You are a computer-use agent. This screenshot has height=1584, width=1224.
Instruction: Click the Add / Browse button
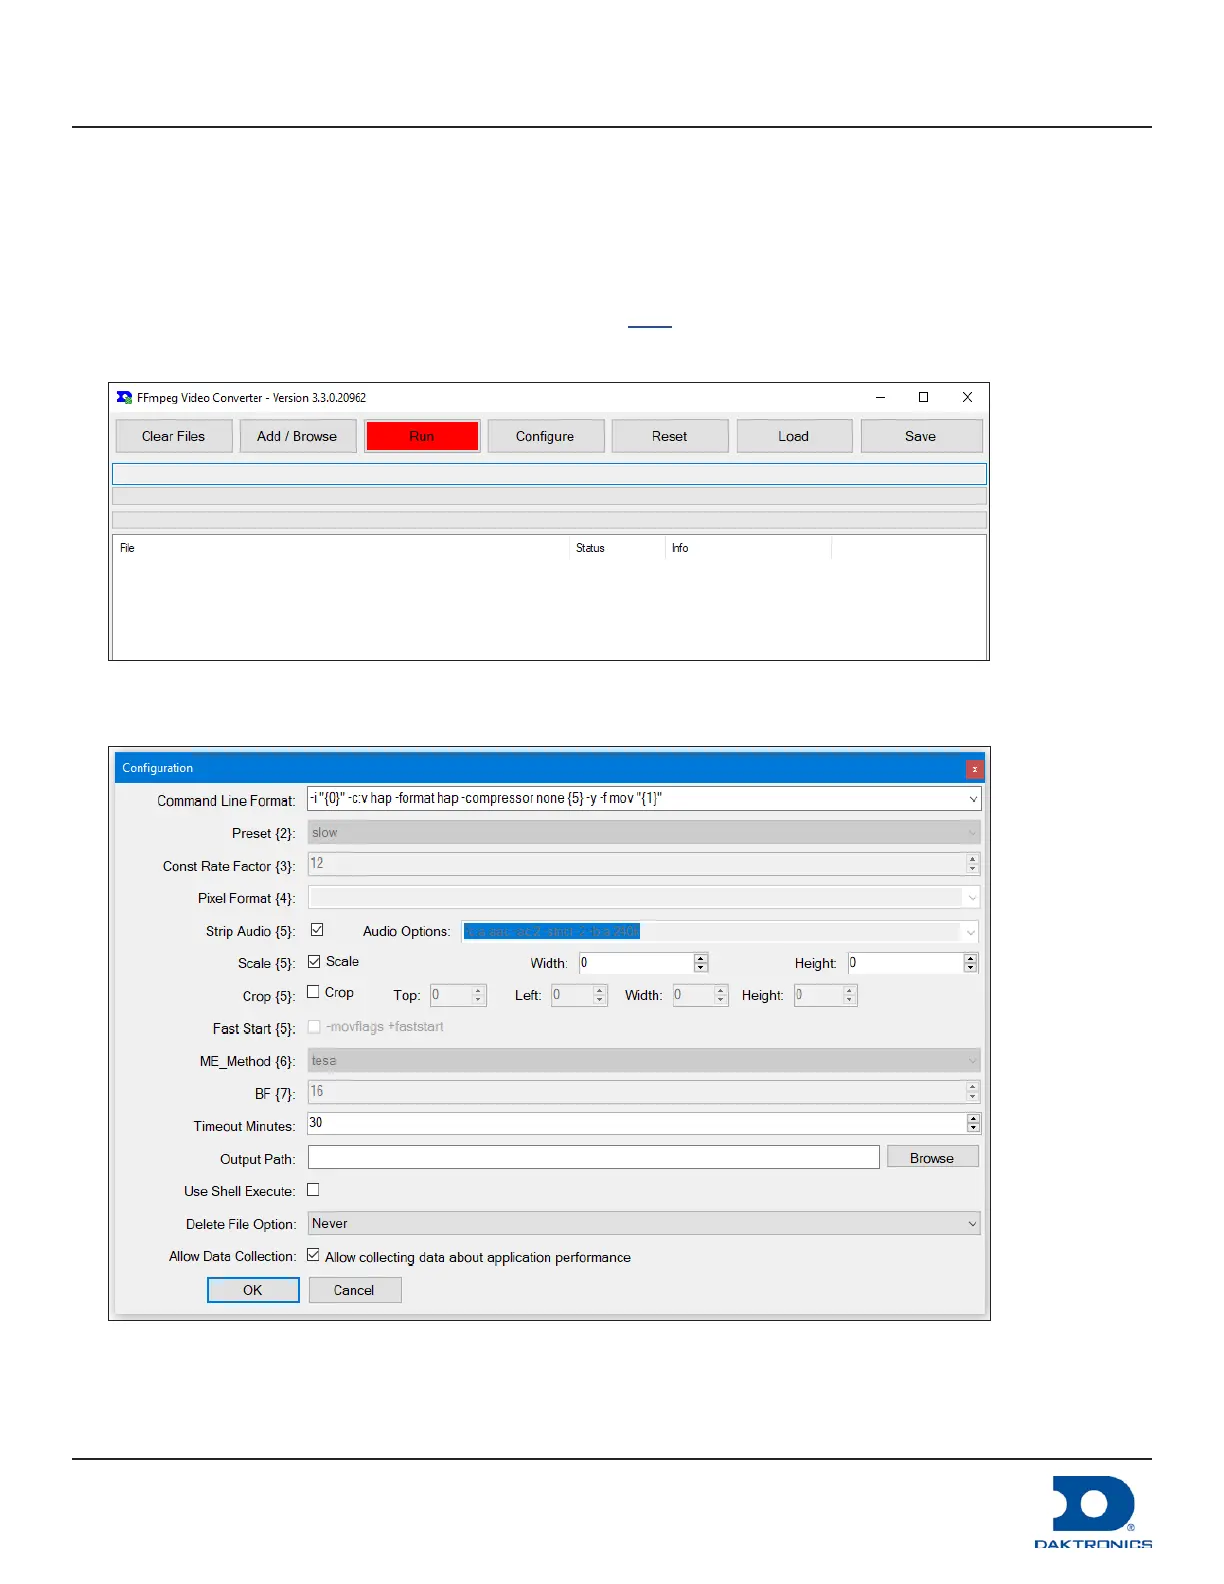click(x=297, y=436)
